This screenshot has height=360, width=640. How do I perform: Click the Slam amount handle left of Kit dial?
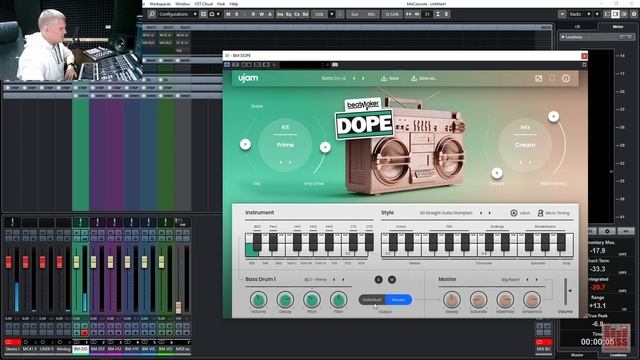(245, 144)
